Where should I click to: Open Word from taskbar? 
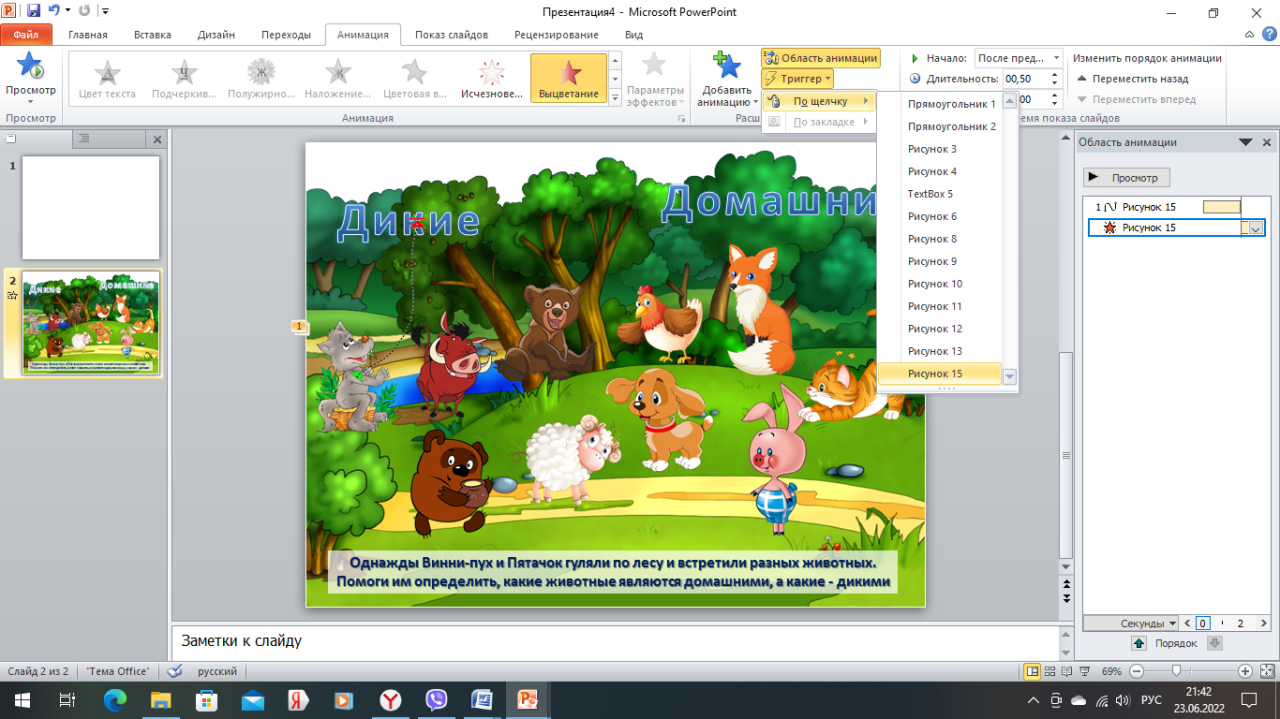click(482, 699)
